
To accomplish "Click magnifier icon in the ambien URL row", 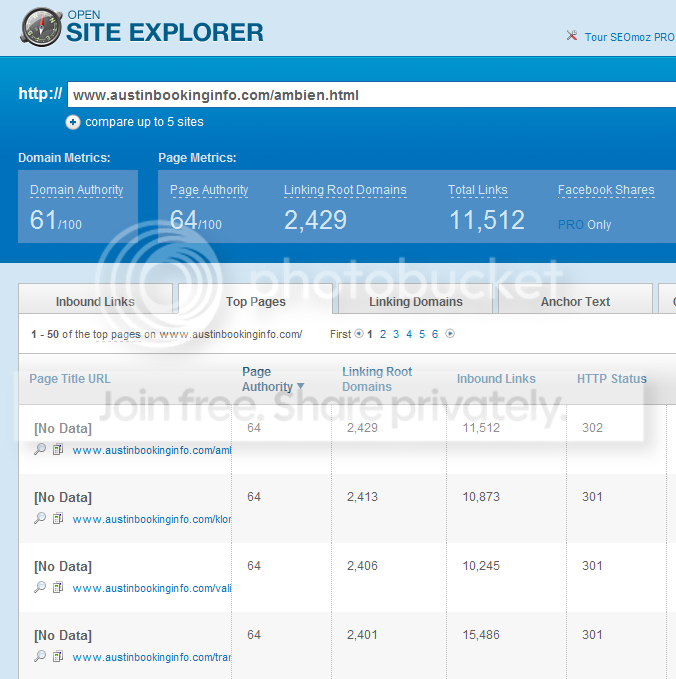I will tap(40, 449).
